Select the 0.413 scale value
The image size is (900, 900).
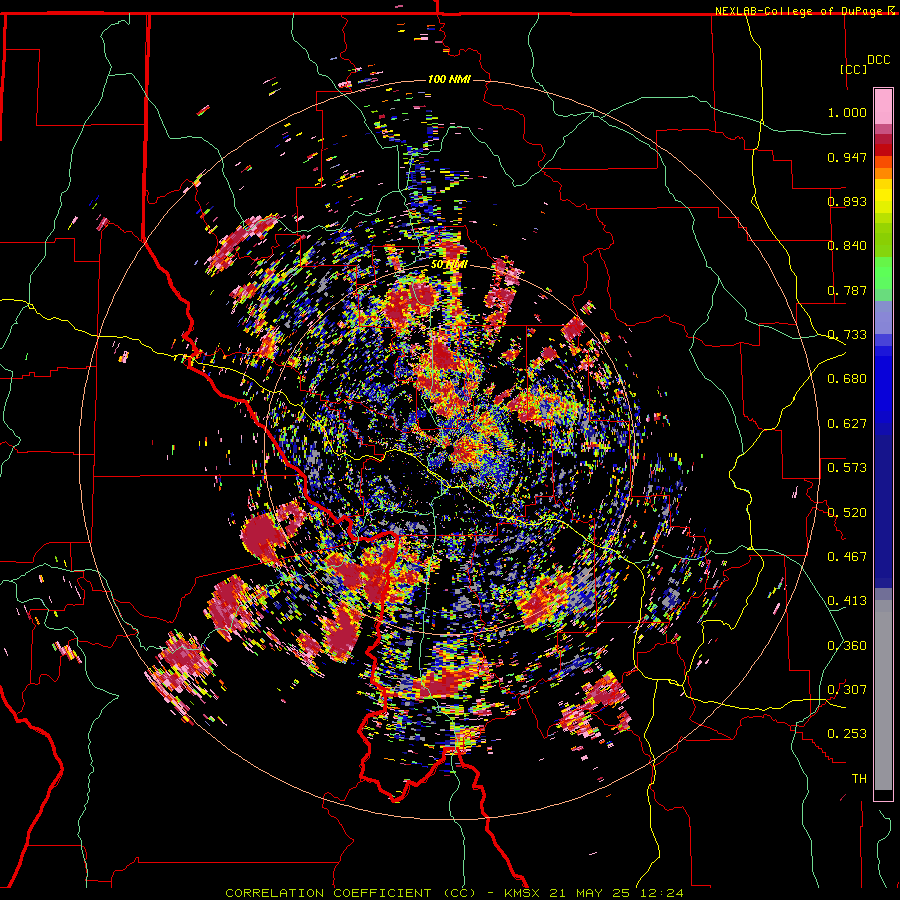coord(847,601)
